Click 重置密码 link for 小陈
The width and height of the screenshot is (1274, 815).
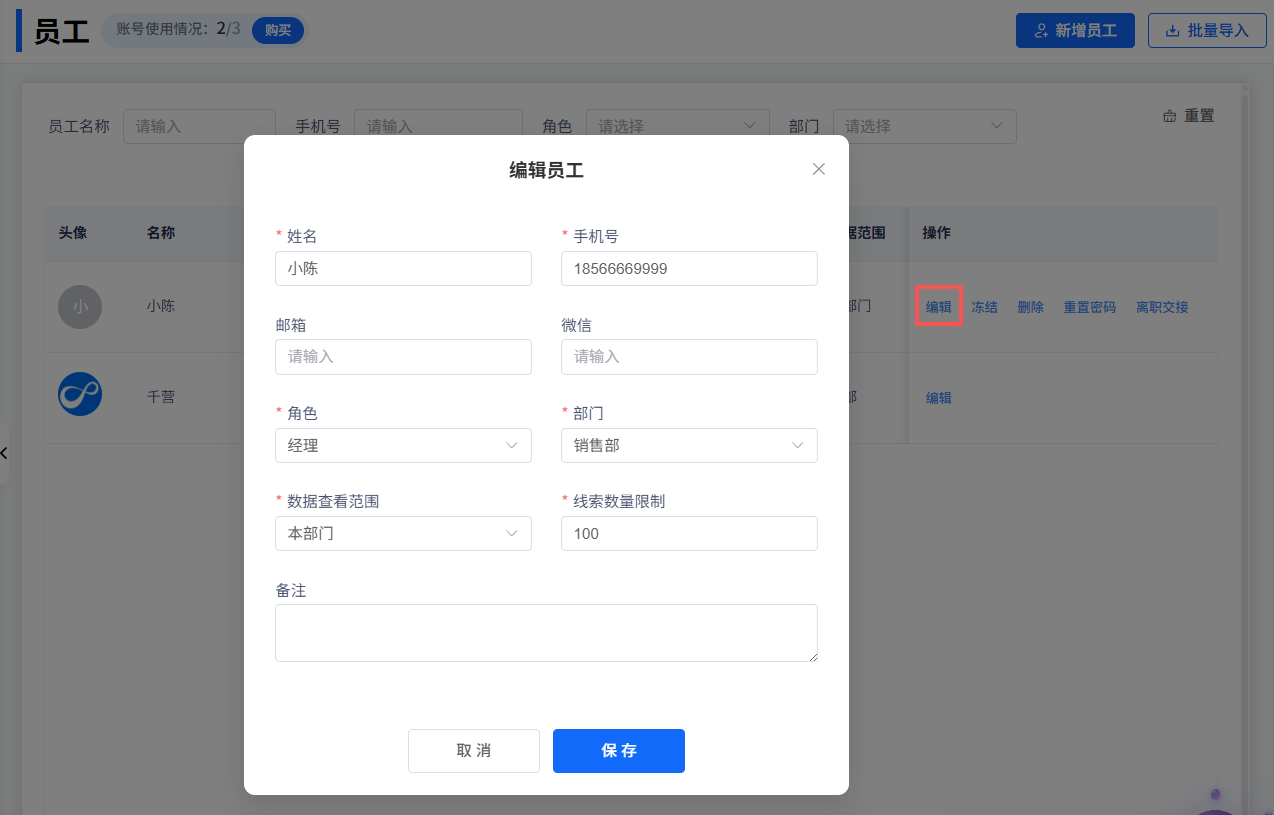tap(1089, 307)
